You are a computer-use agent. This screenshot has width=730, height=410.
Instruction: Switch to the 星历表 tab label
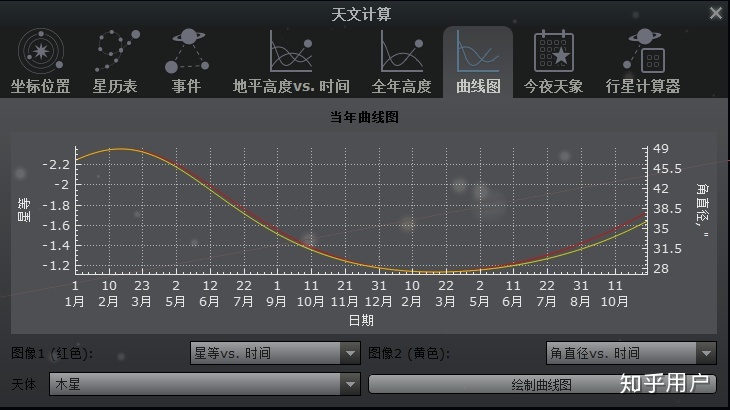click(115, 86)
